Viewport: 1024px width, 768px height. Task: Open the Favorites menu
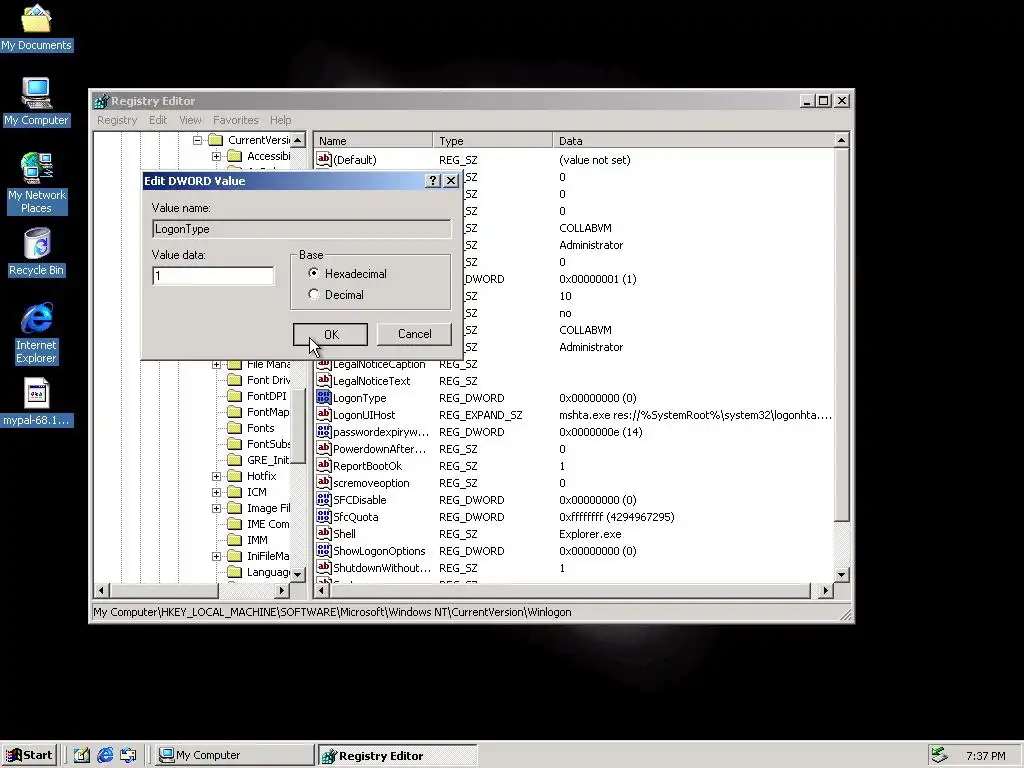tap(235, 120)
